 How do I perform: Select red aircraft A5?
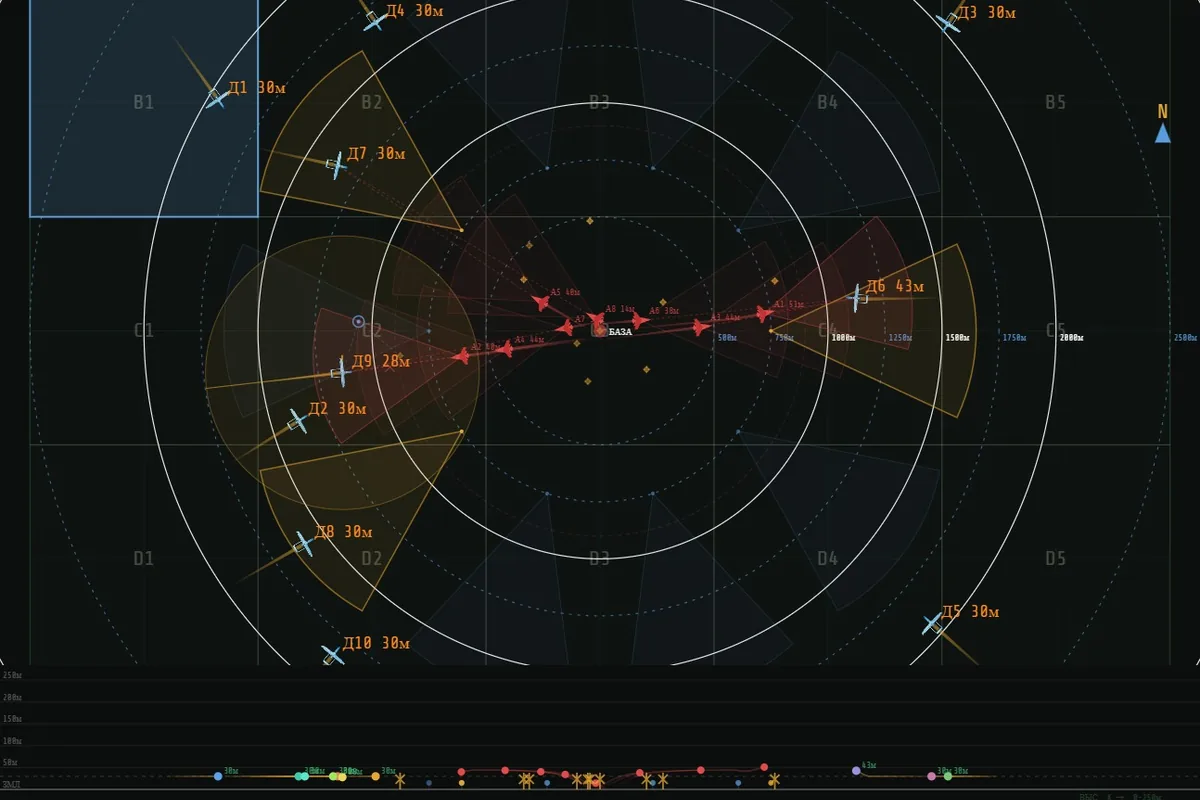point(542,301)
